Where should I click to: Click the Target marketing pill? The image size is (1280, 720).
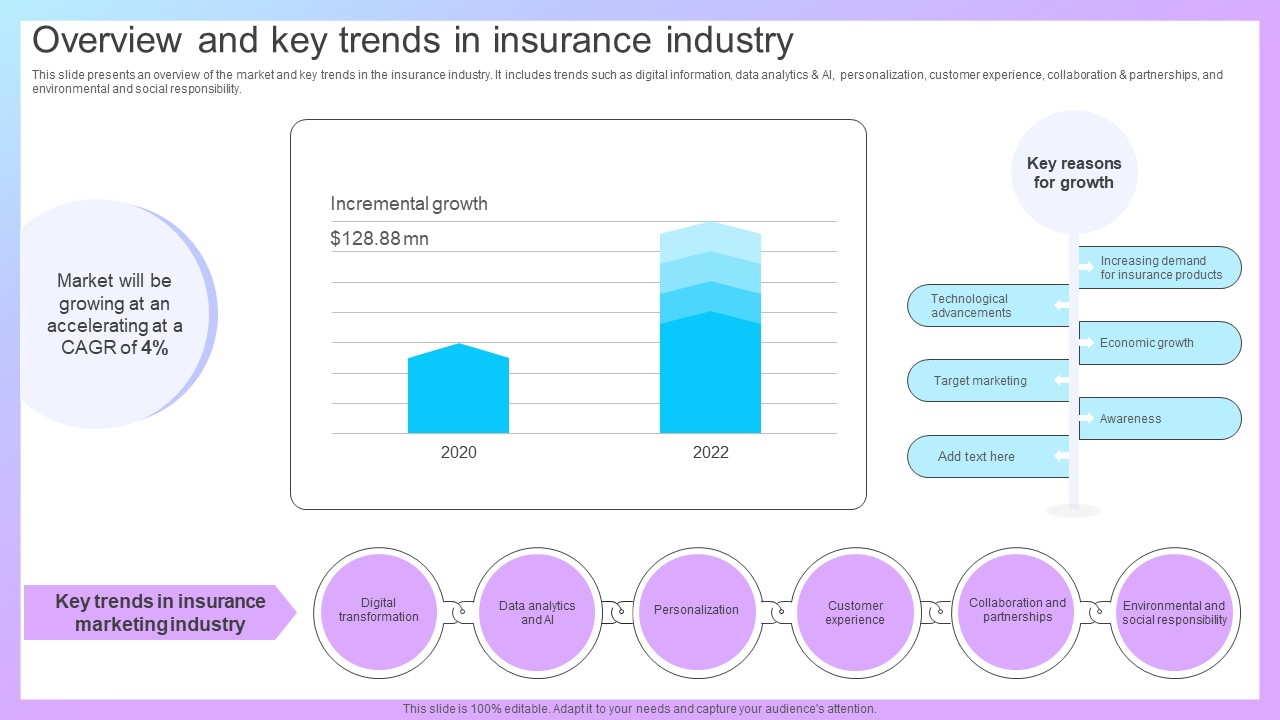[x=989, y=381]
